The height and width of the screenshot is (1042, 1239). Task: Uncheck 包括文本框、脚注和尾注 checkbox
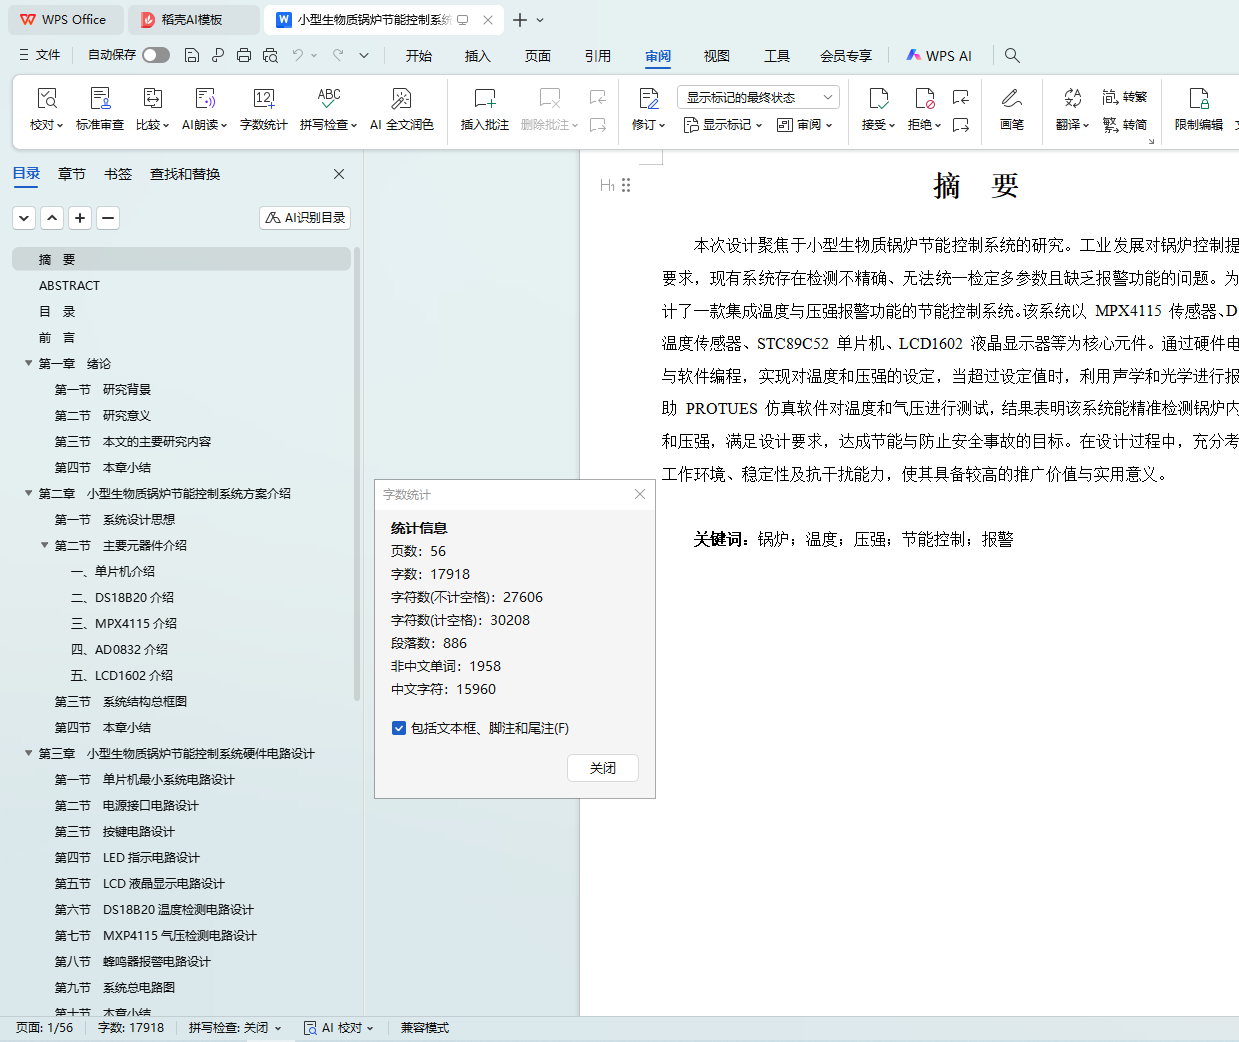(x=399, y=728)
